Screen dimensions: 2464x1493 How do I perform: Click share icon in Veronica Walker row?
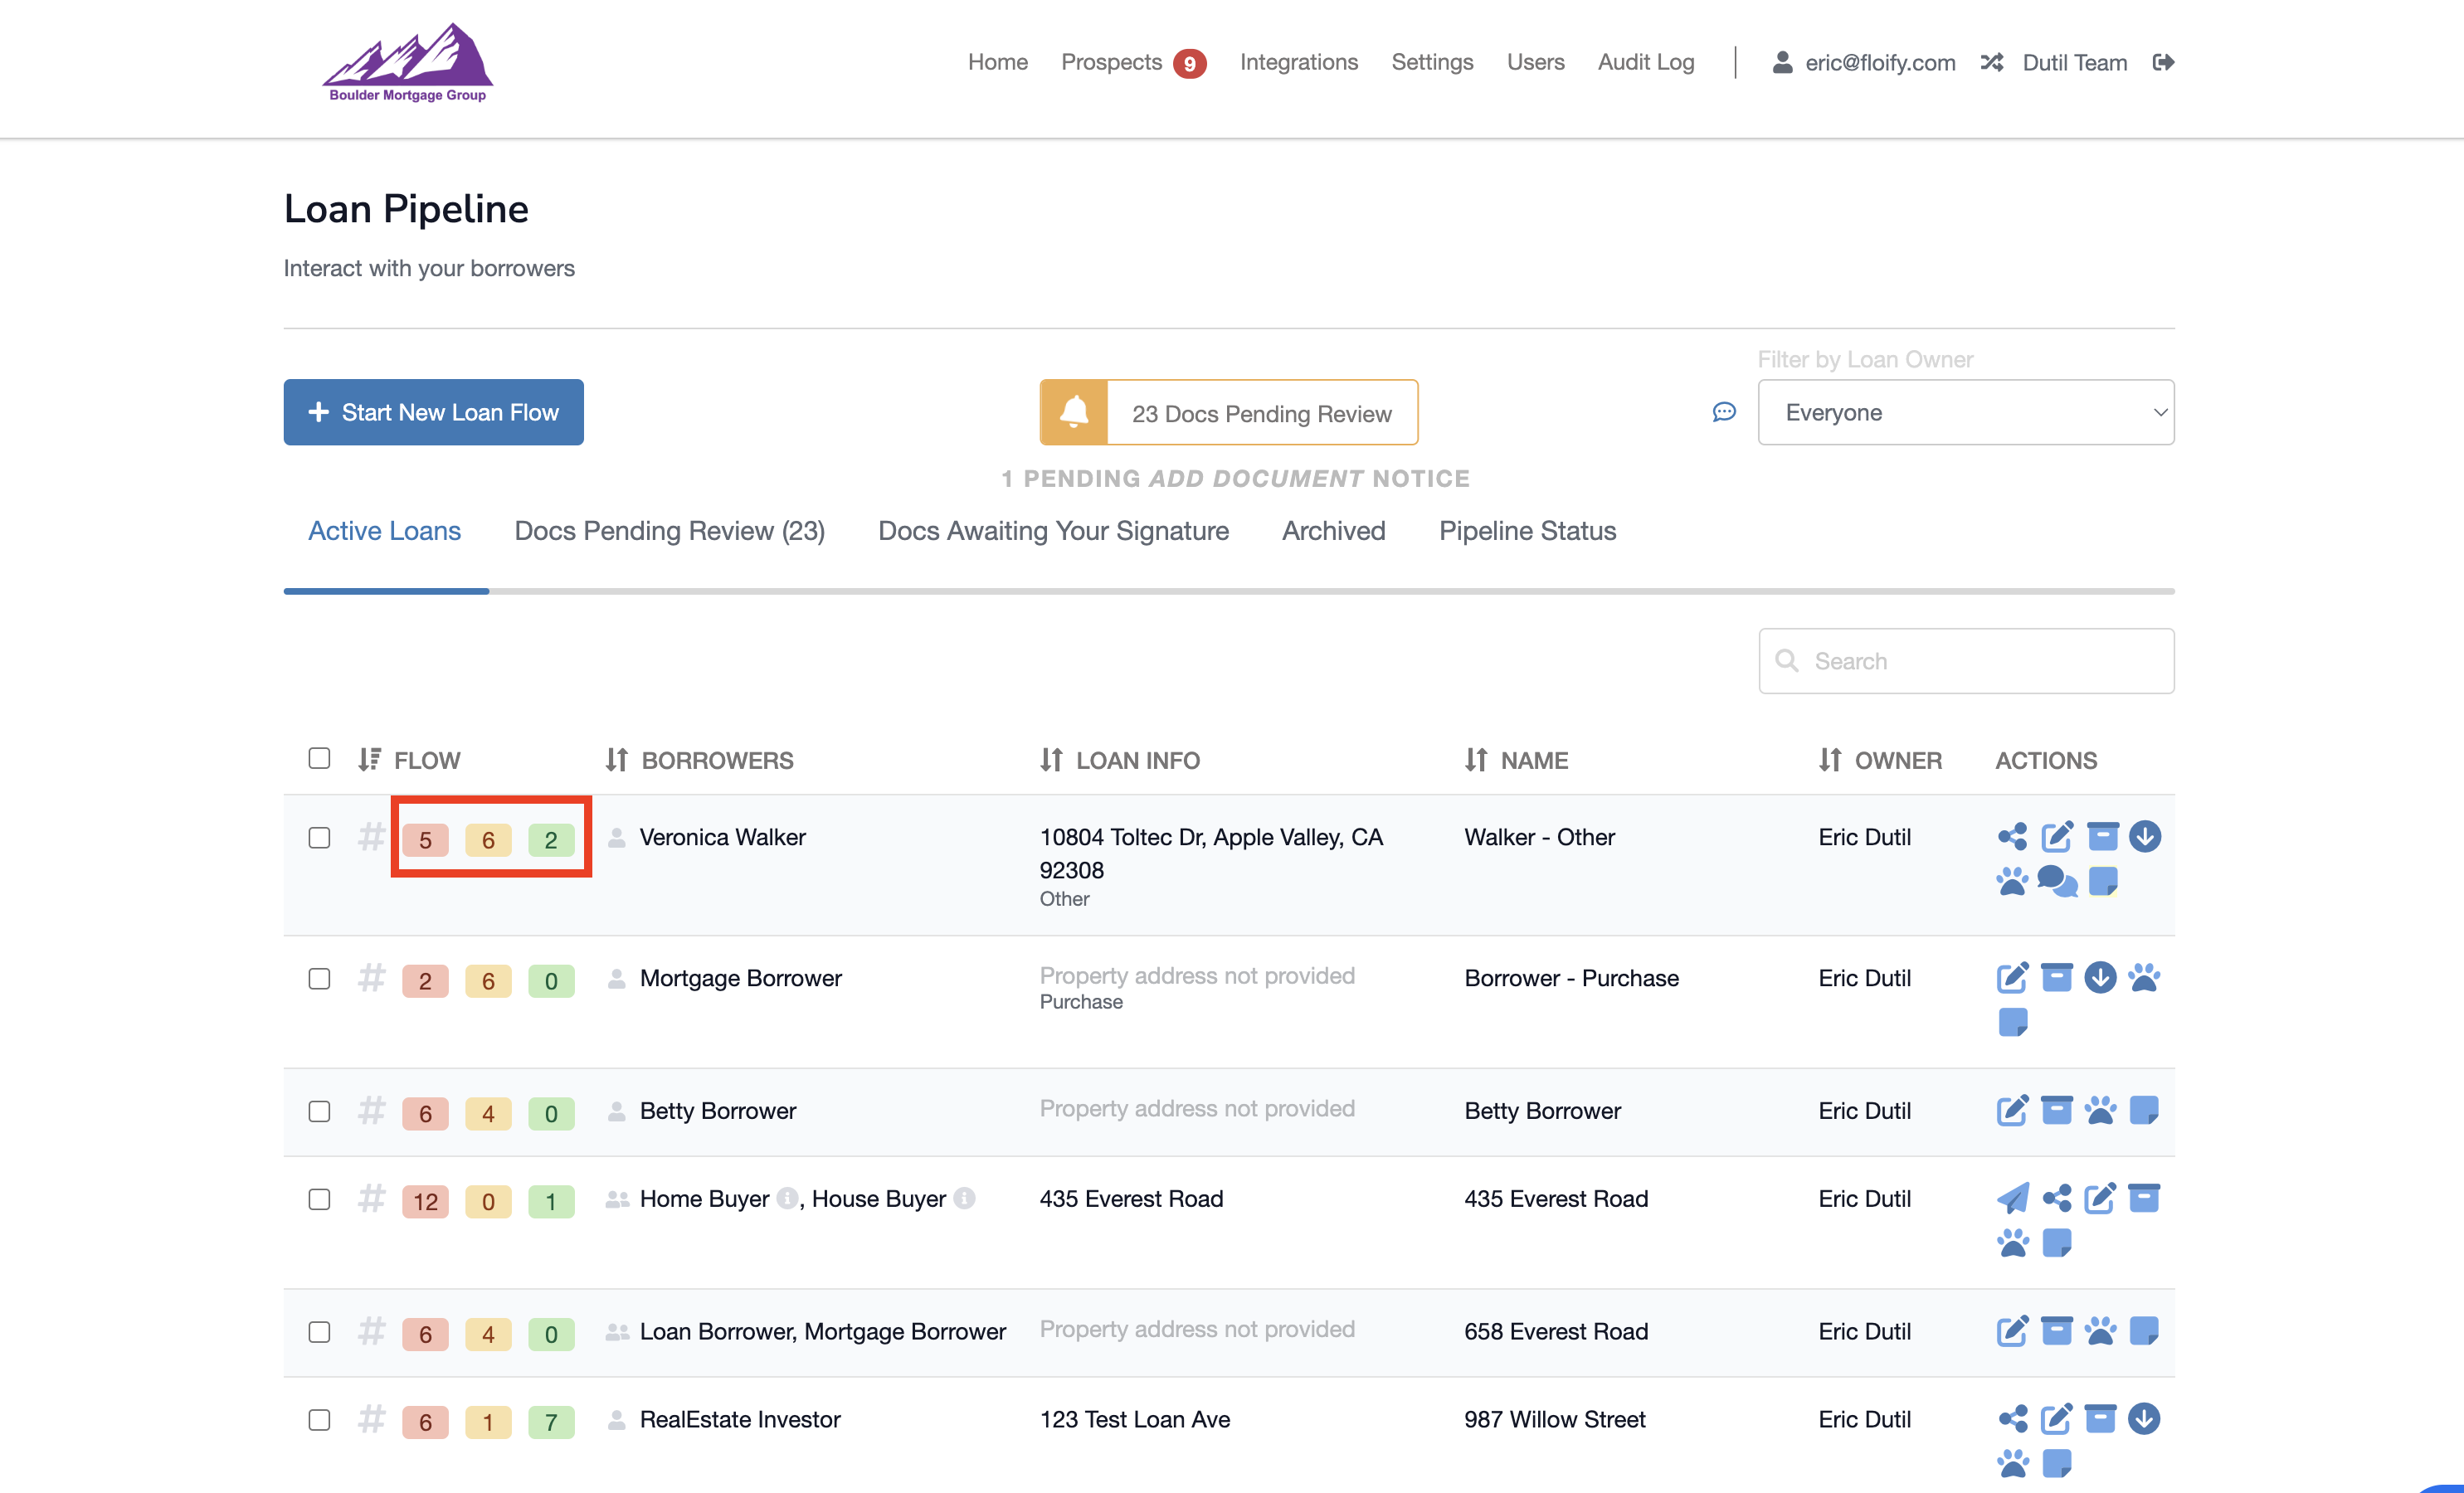pos(2012,836)
